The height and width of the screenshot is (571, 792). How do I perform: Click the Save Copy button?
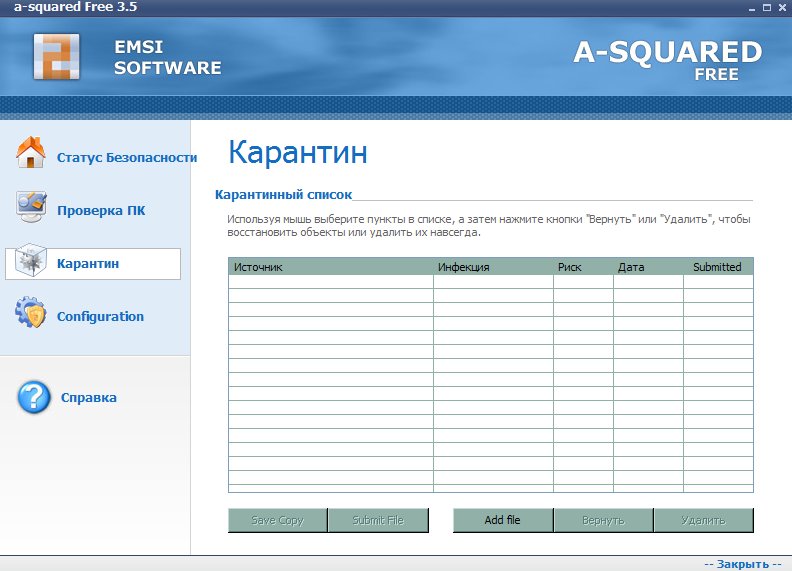coord(278,520)
